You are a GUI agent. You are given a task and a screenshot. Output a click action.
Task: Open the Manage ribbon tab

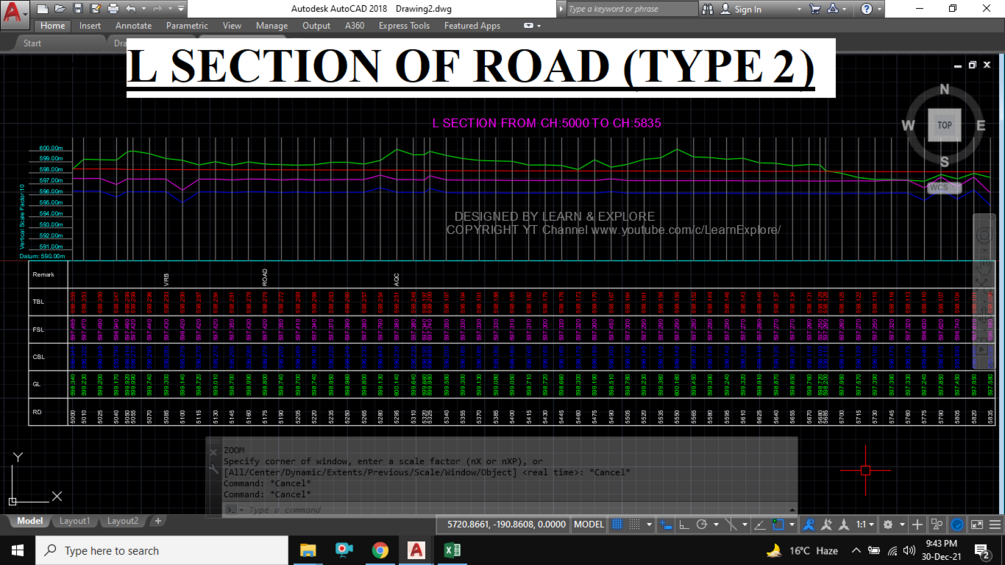pyautogui.click(x=272, y=26)
